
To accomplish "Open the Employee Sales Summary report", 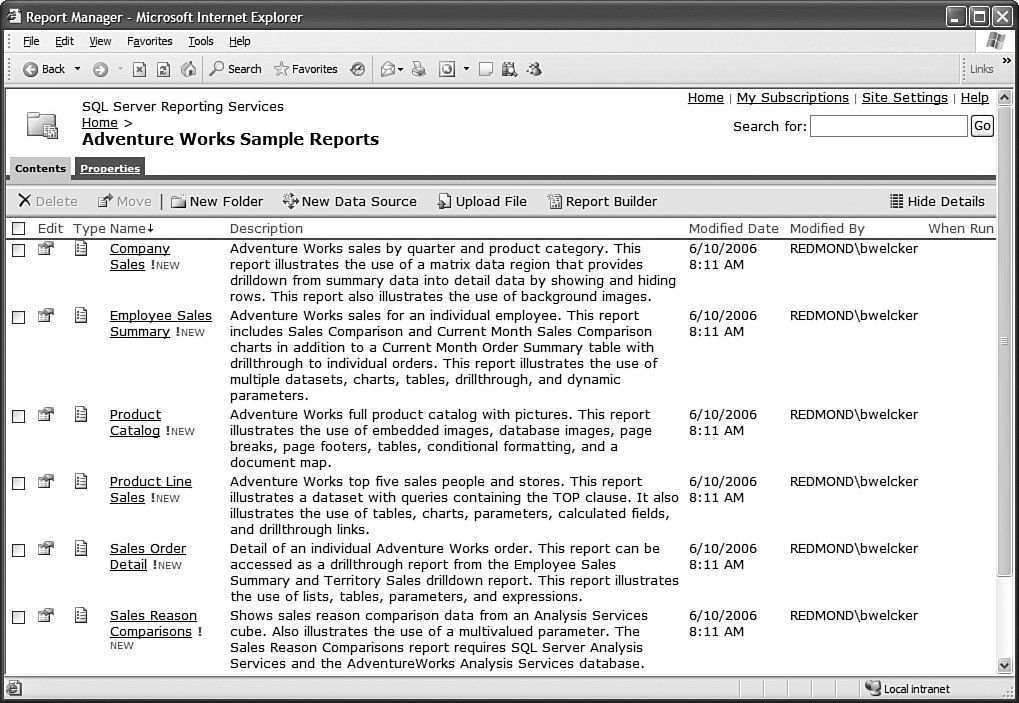I will [x=161, y=323].
